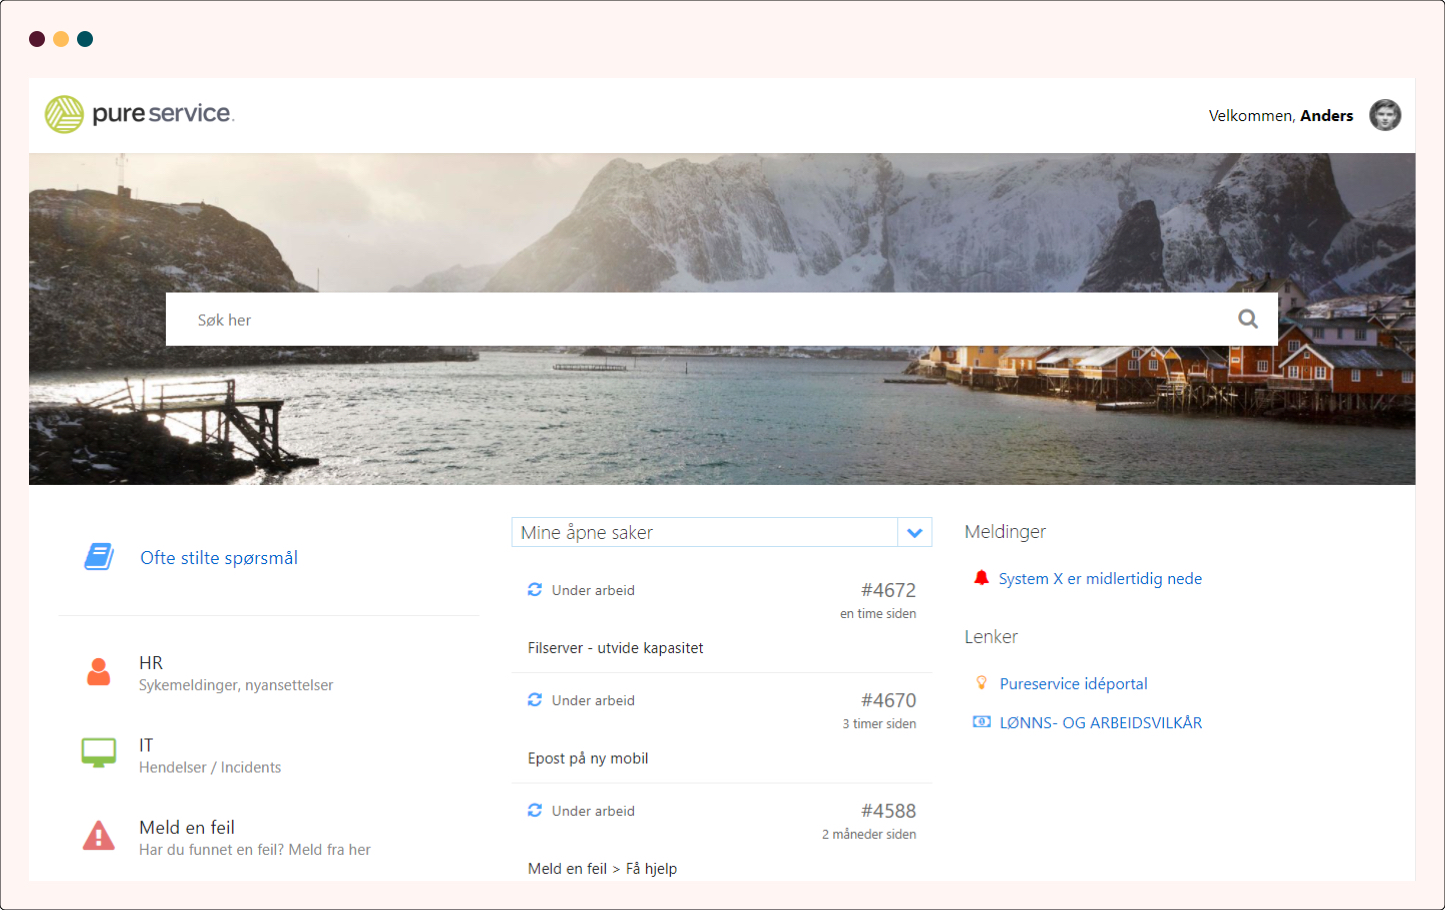Expand the Mine åpne saker dropdown arrow
Image resolution: width=1445 pixels, height=910 pixels.
914,533
